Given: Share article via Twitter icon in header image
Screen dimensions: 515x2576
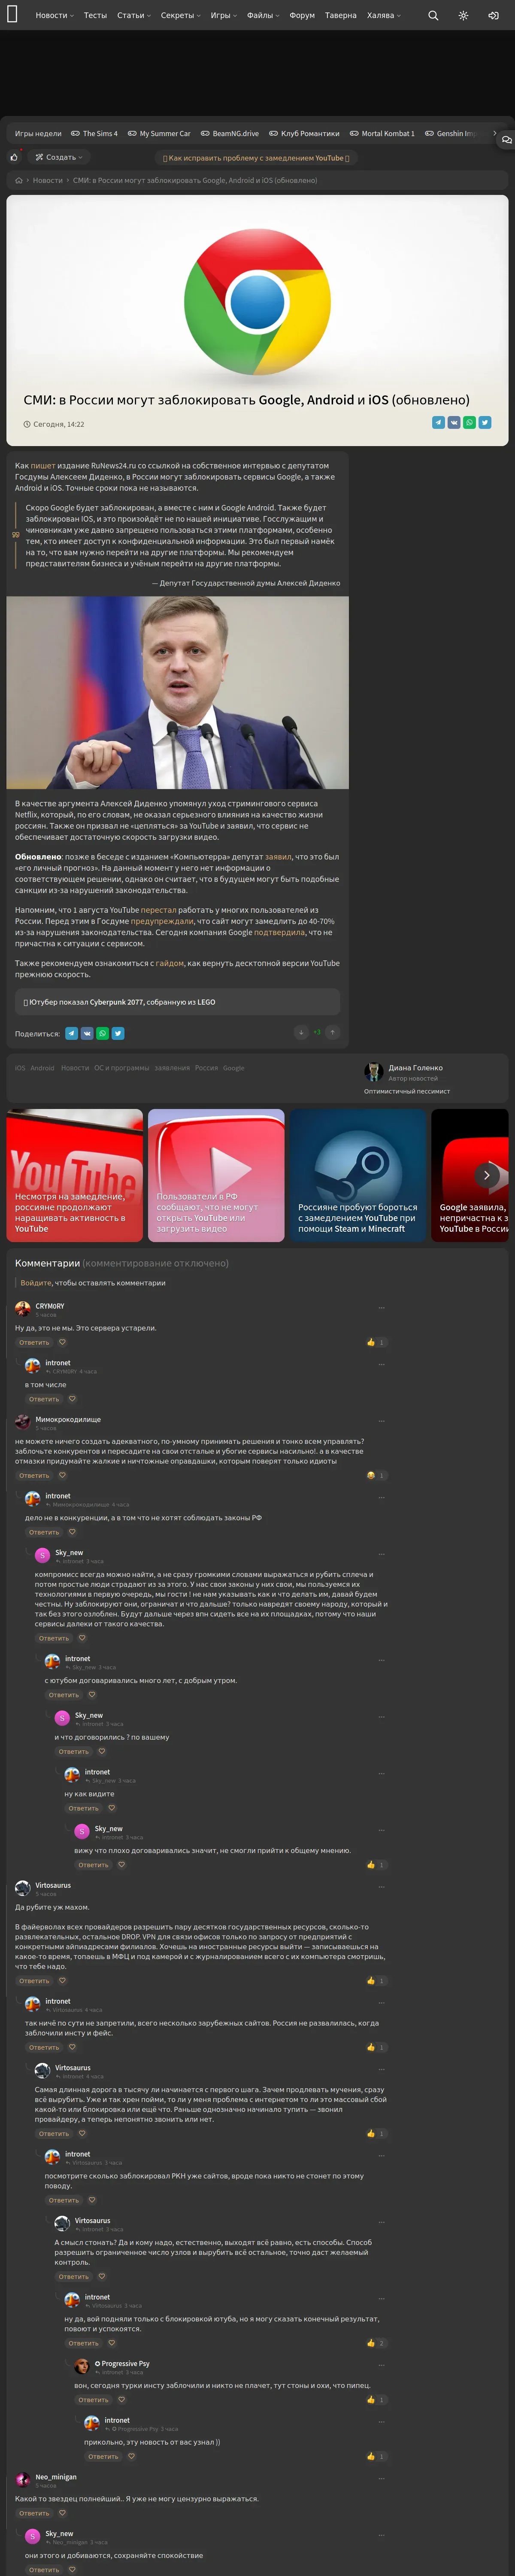Looking at the screenshot, I should pos(485,423).
